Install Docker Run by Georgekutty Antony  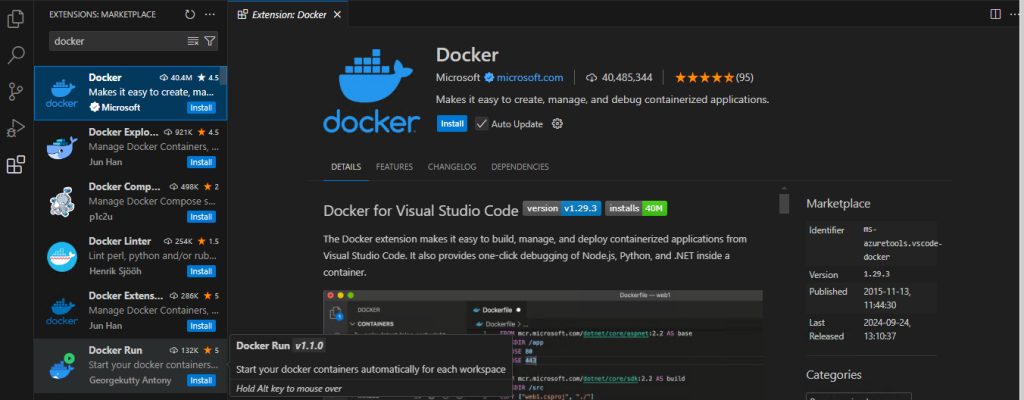point(201,380)
